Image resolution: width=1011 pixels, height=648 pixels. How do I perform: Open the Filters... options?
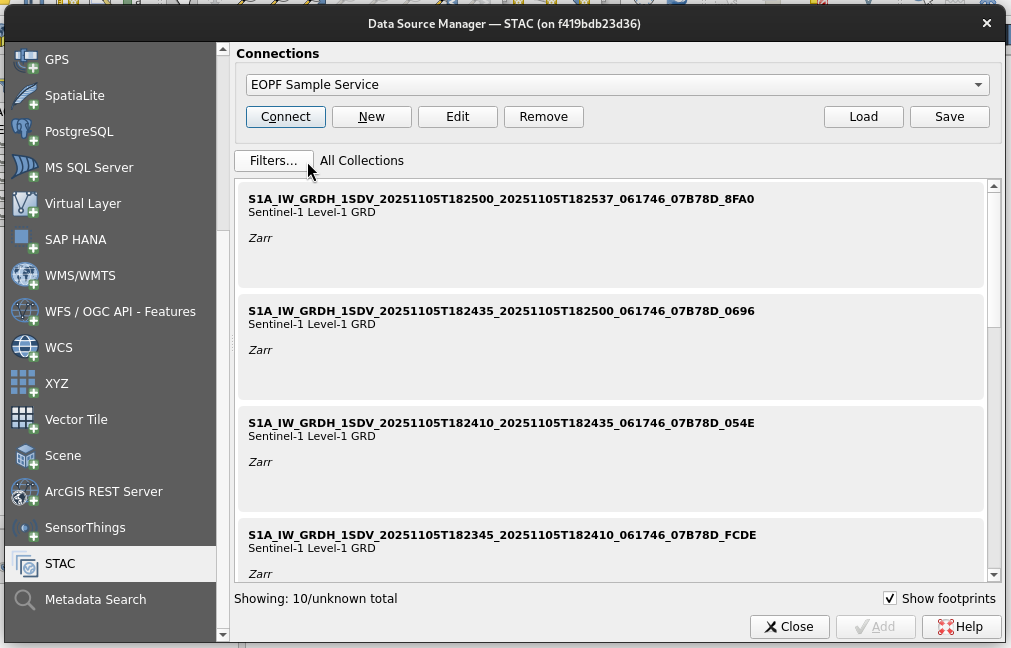click(x=273, y=161)
